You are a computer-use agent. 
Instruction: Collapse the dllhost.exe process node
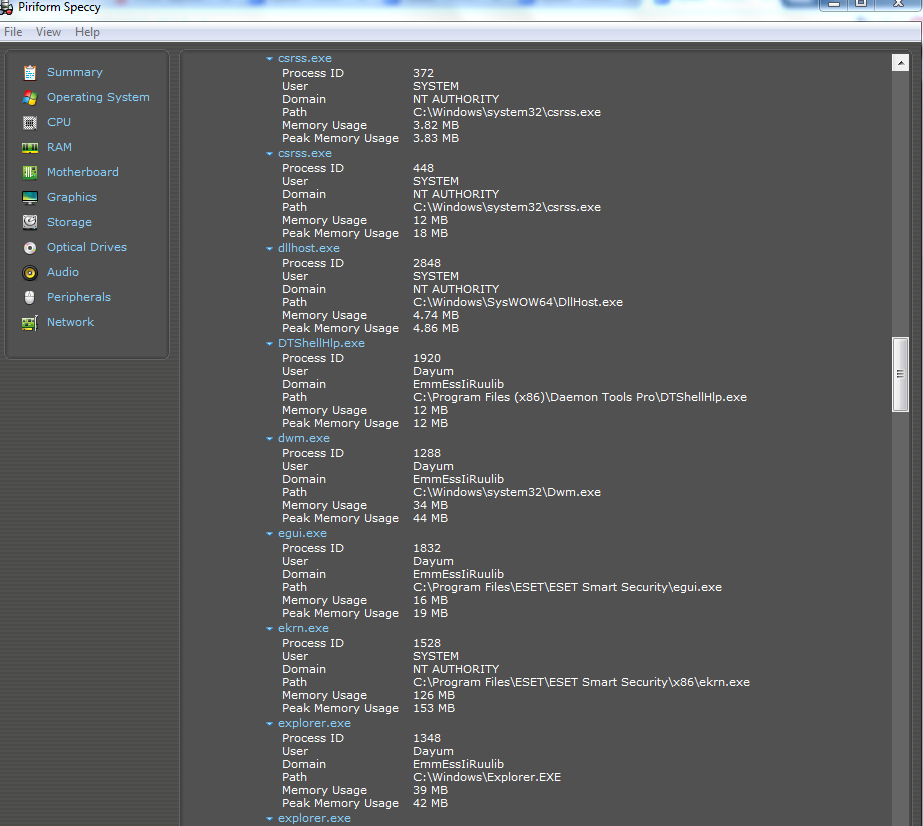pos(269,249)
